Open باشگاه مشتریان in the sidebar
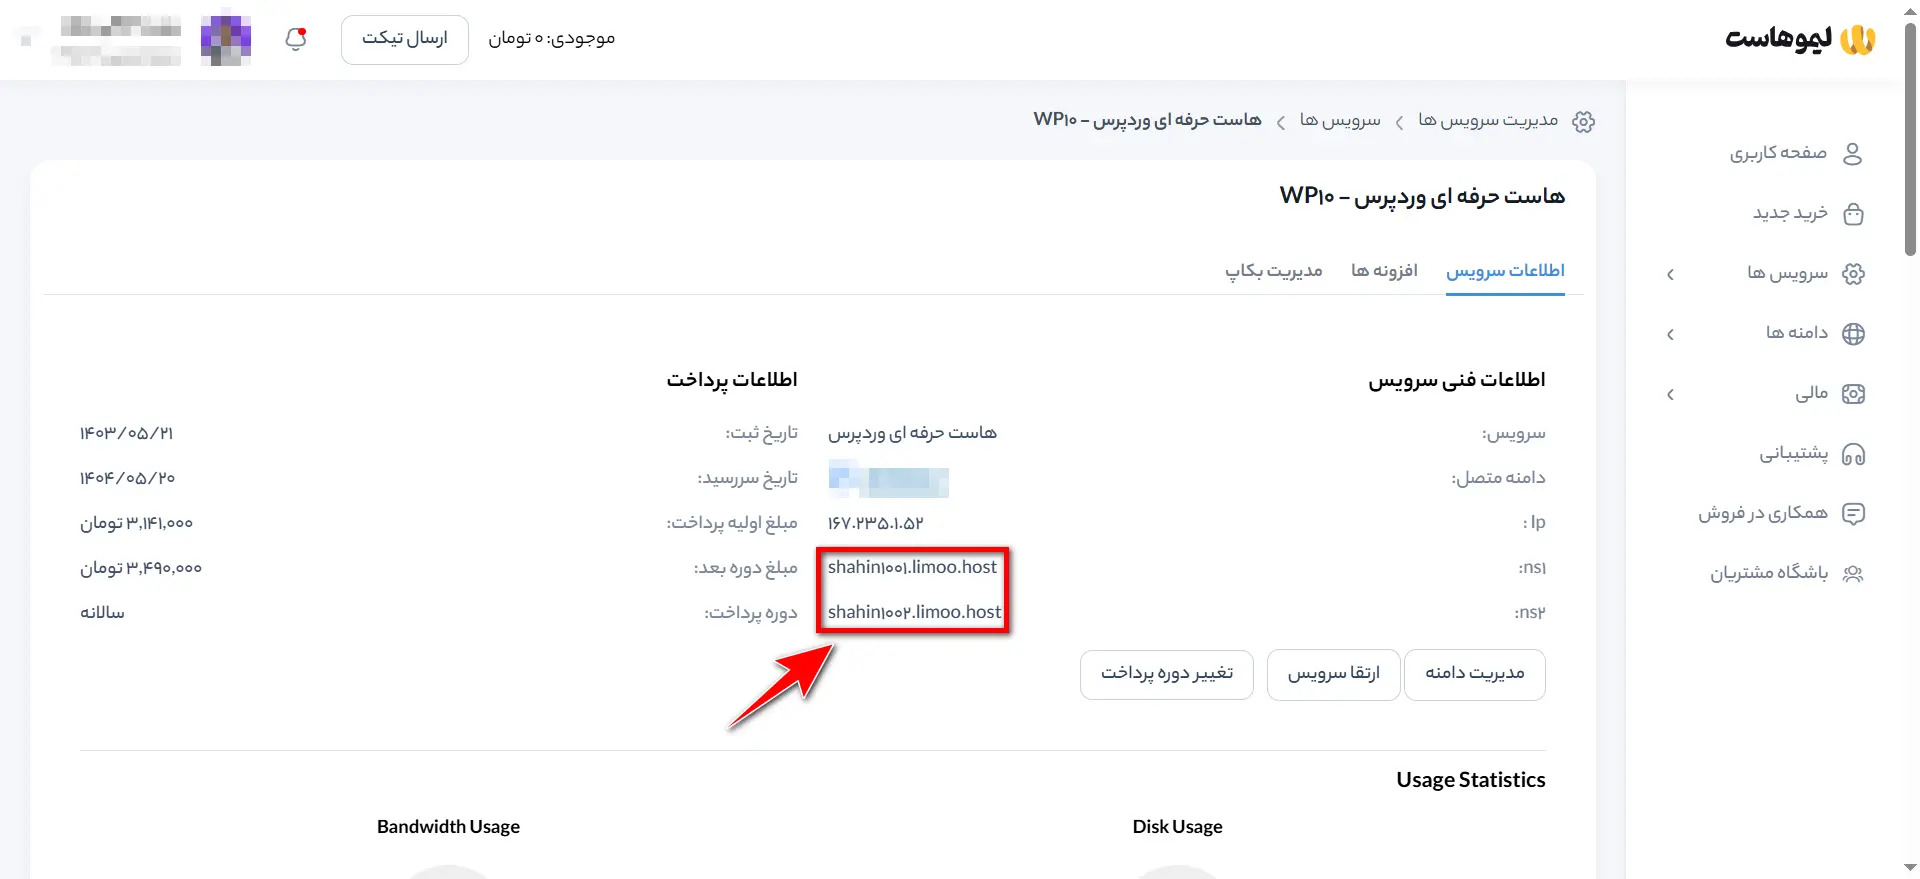 point(1769,573)
